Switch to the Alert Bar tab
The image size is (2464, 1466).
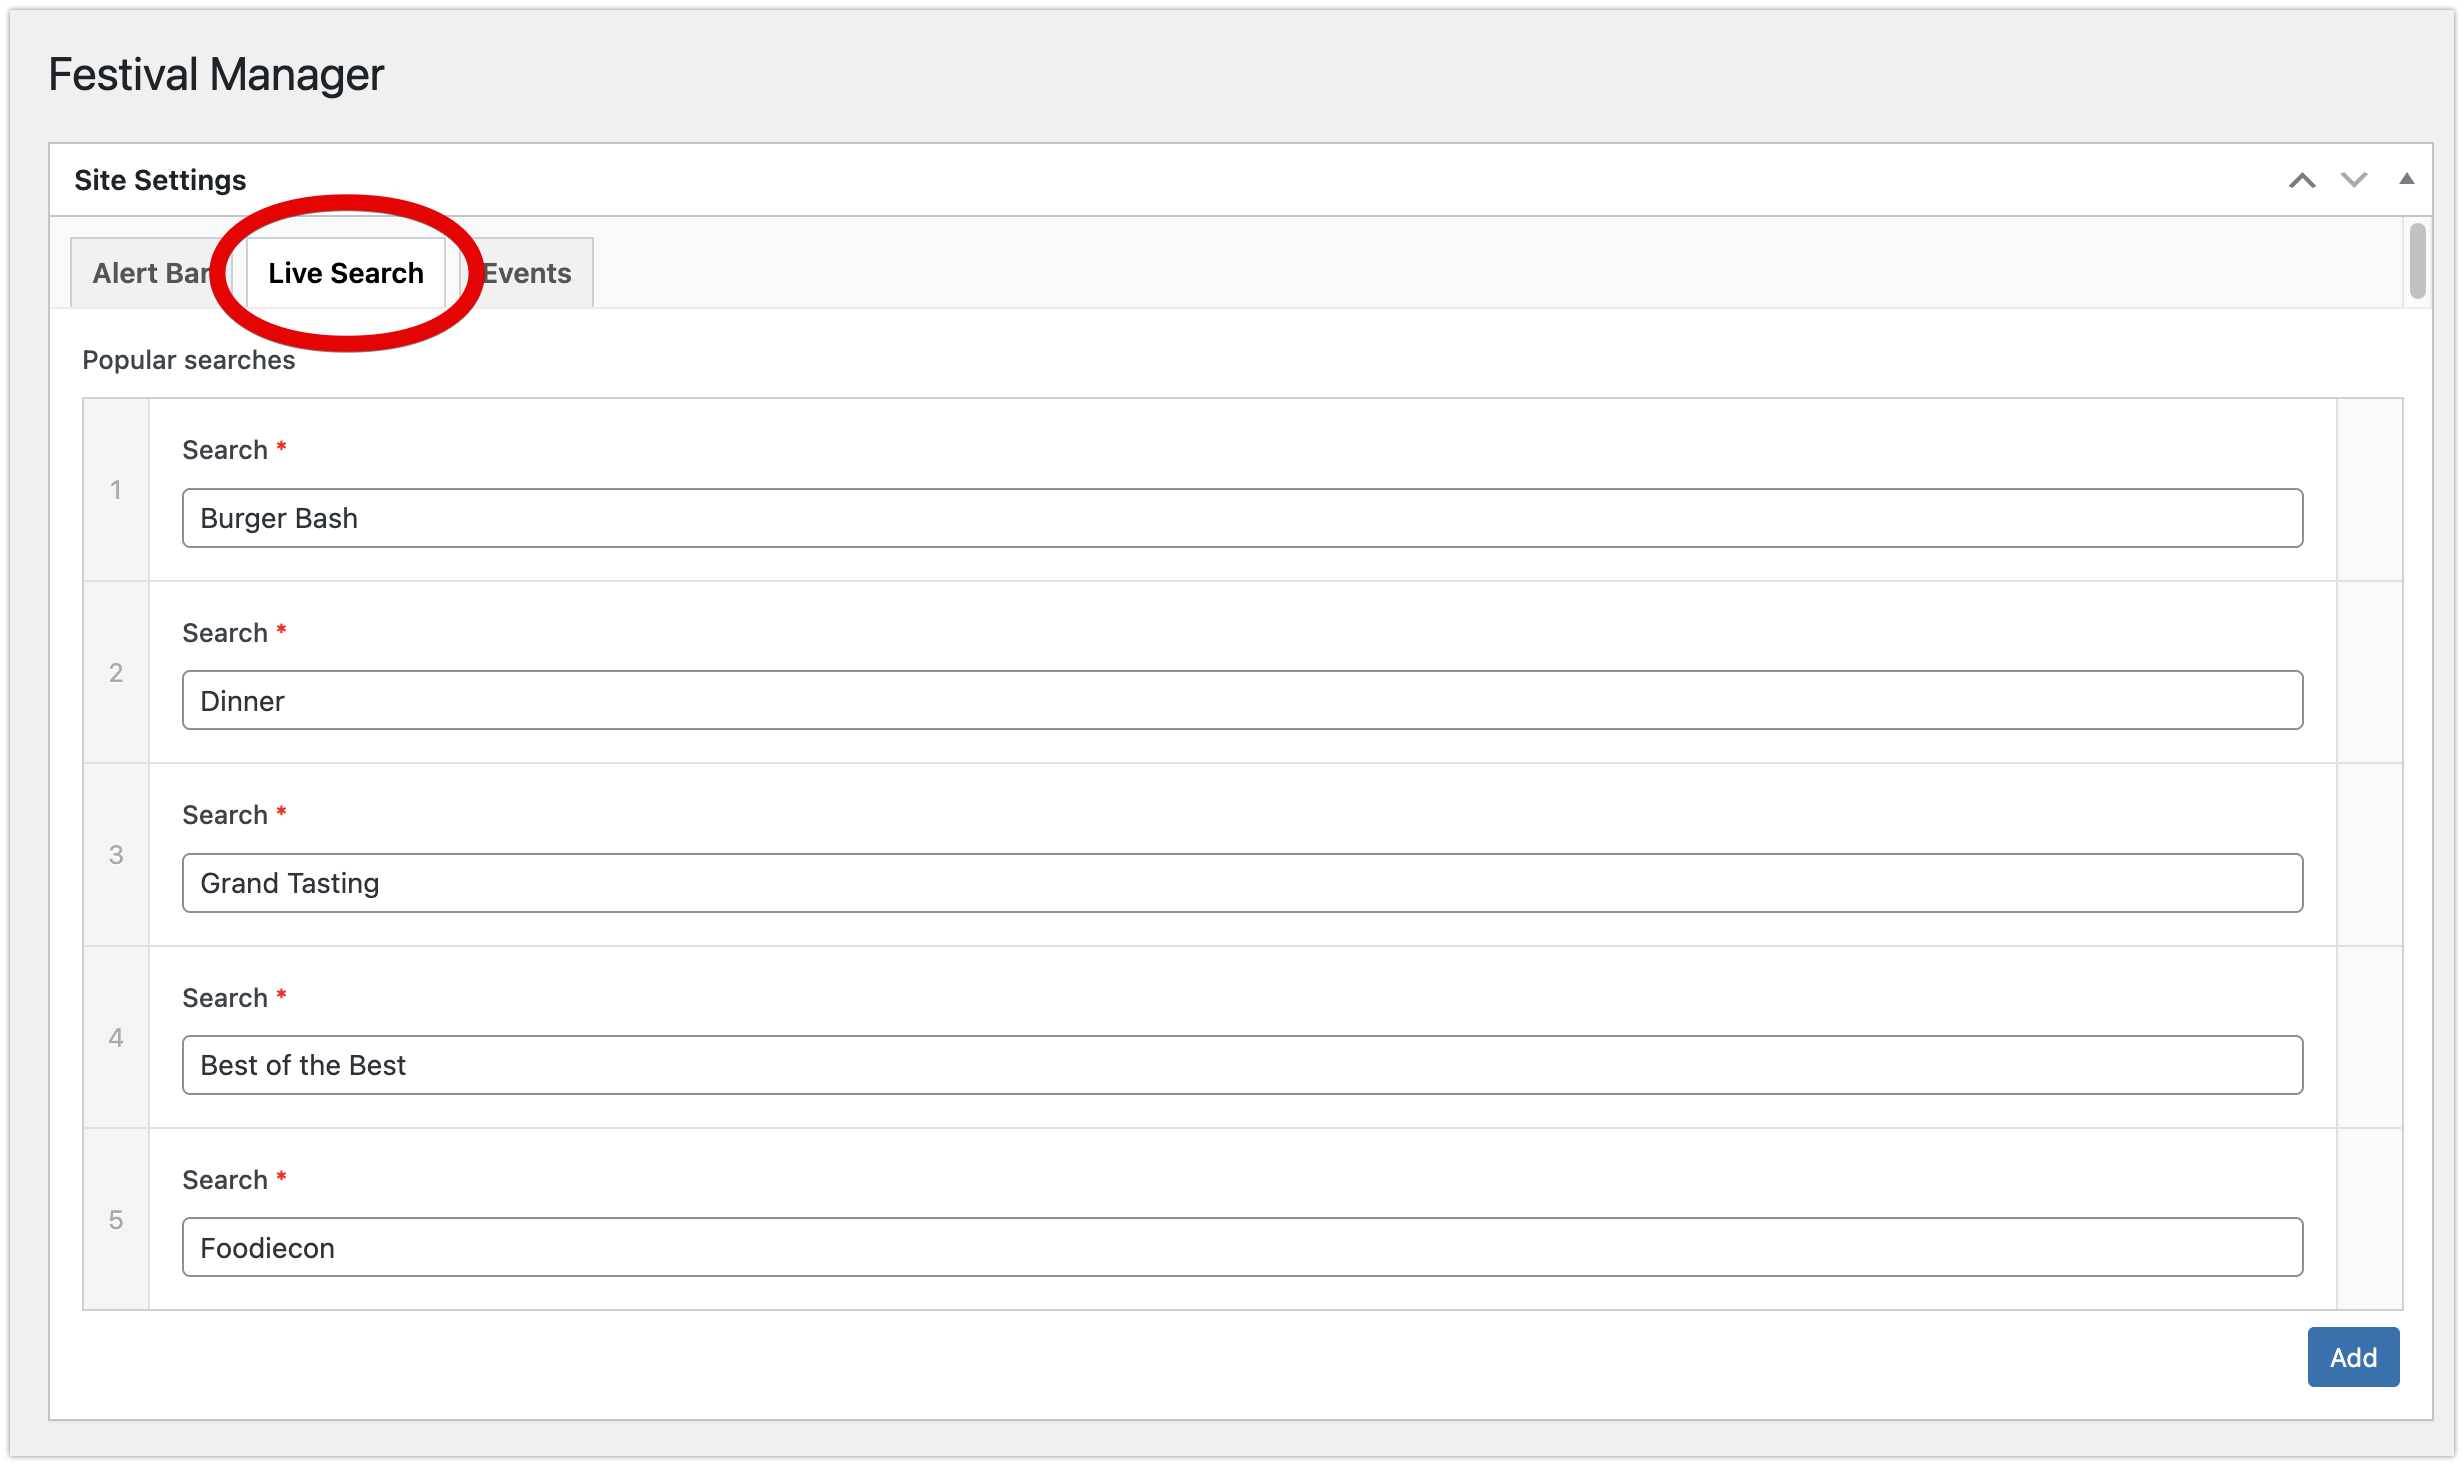tap(150, 273)
